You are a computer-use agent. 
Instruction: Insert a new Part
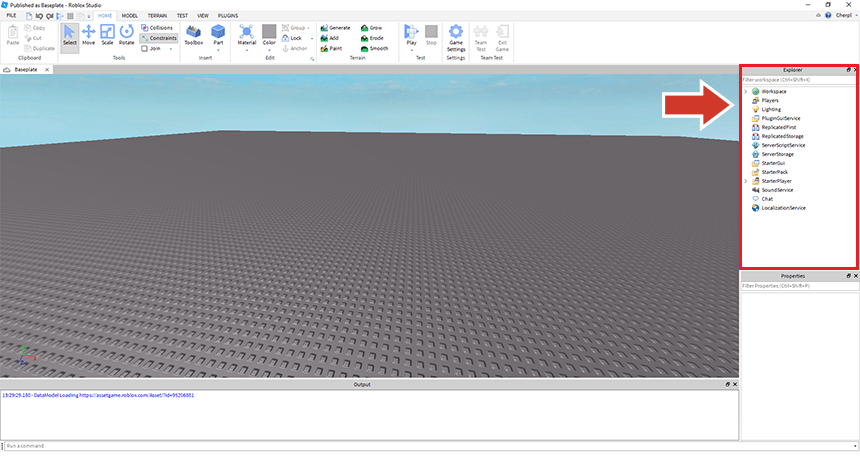pyautogui.click(x=218, y=34)
